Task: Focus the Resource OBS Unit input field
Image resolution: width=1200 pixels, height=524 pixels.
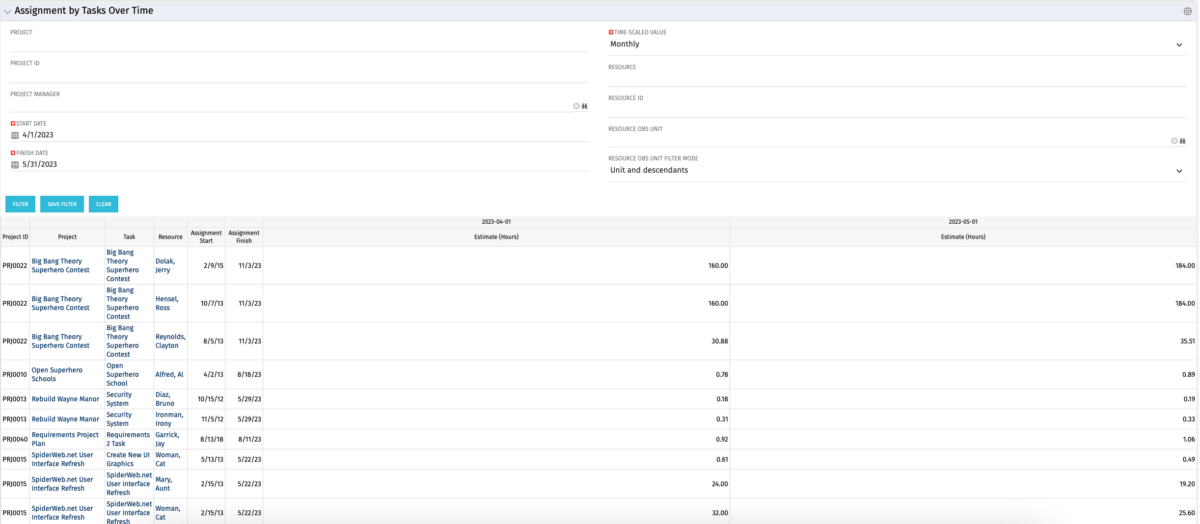Action: click(888, 140)
